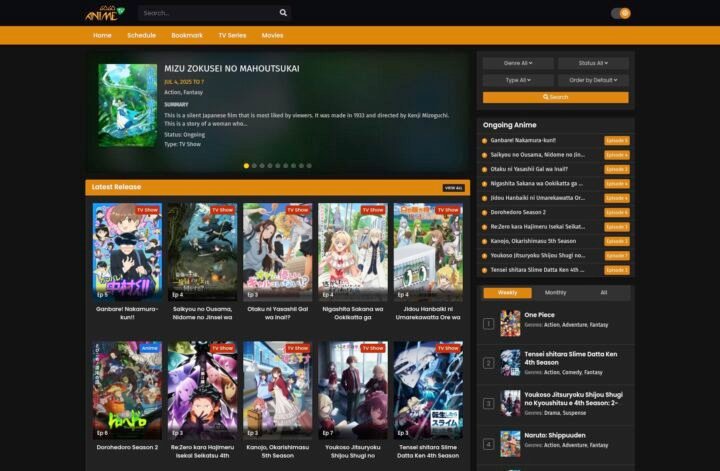Viewport: 720px width, 471px height.
Task: Click the search magnifier icon in header
Action: coord(283,13)
